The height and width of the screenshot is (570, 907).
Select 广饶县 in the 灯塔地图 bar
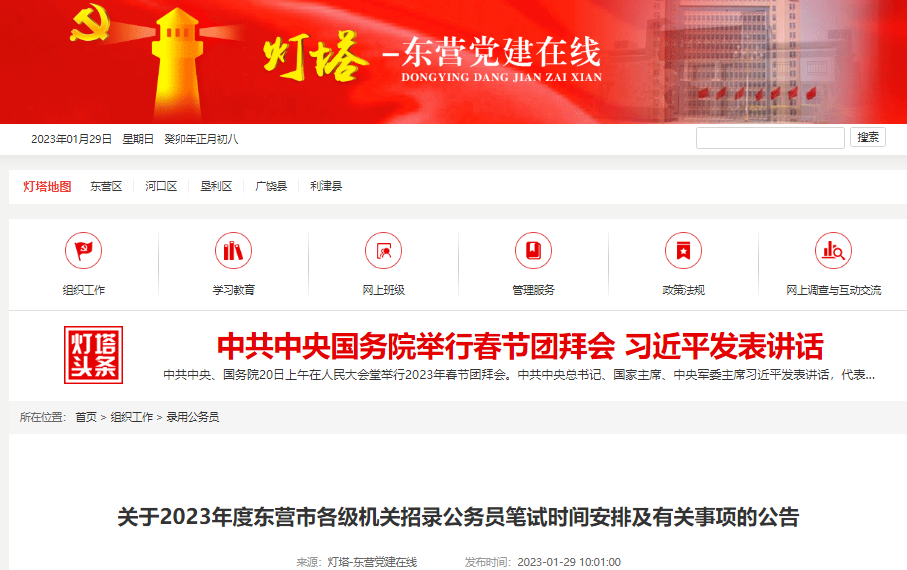pos(271,186)
